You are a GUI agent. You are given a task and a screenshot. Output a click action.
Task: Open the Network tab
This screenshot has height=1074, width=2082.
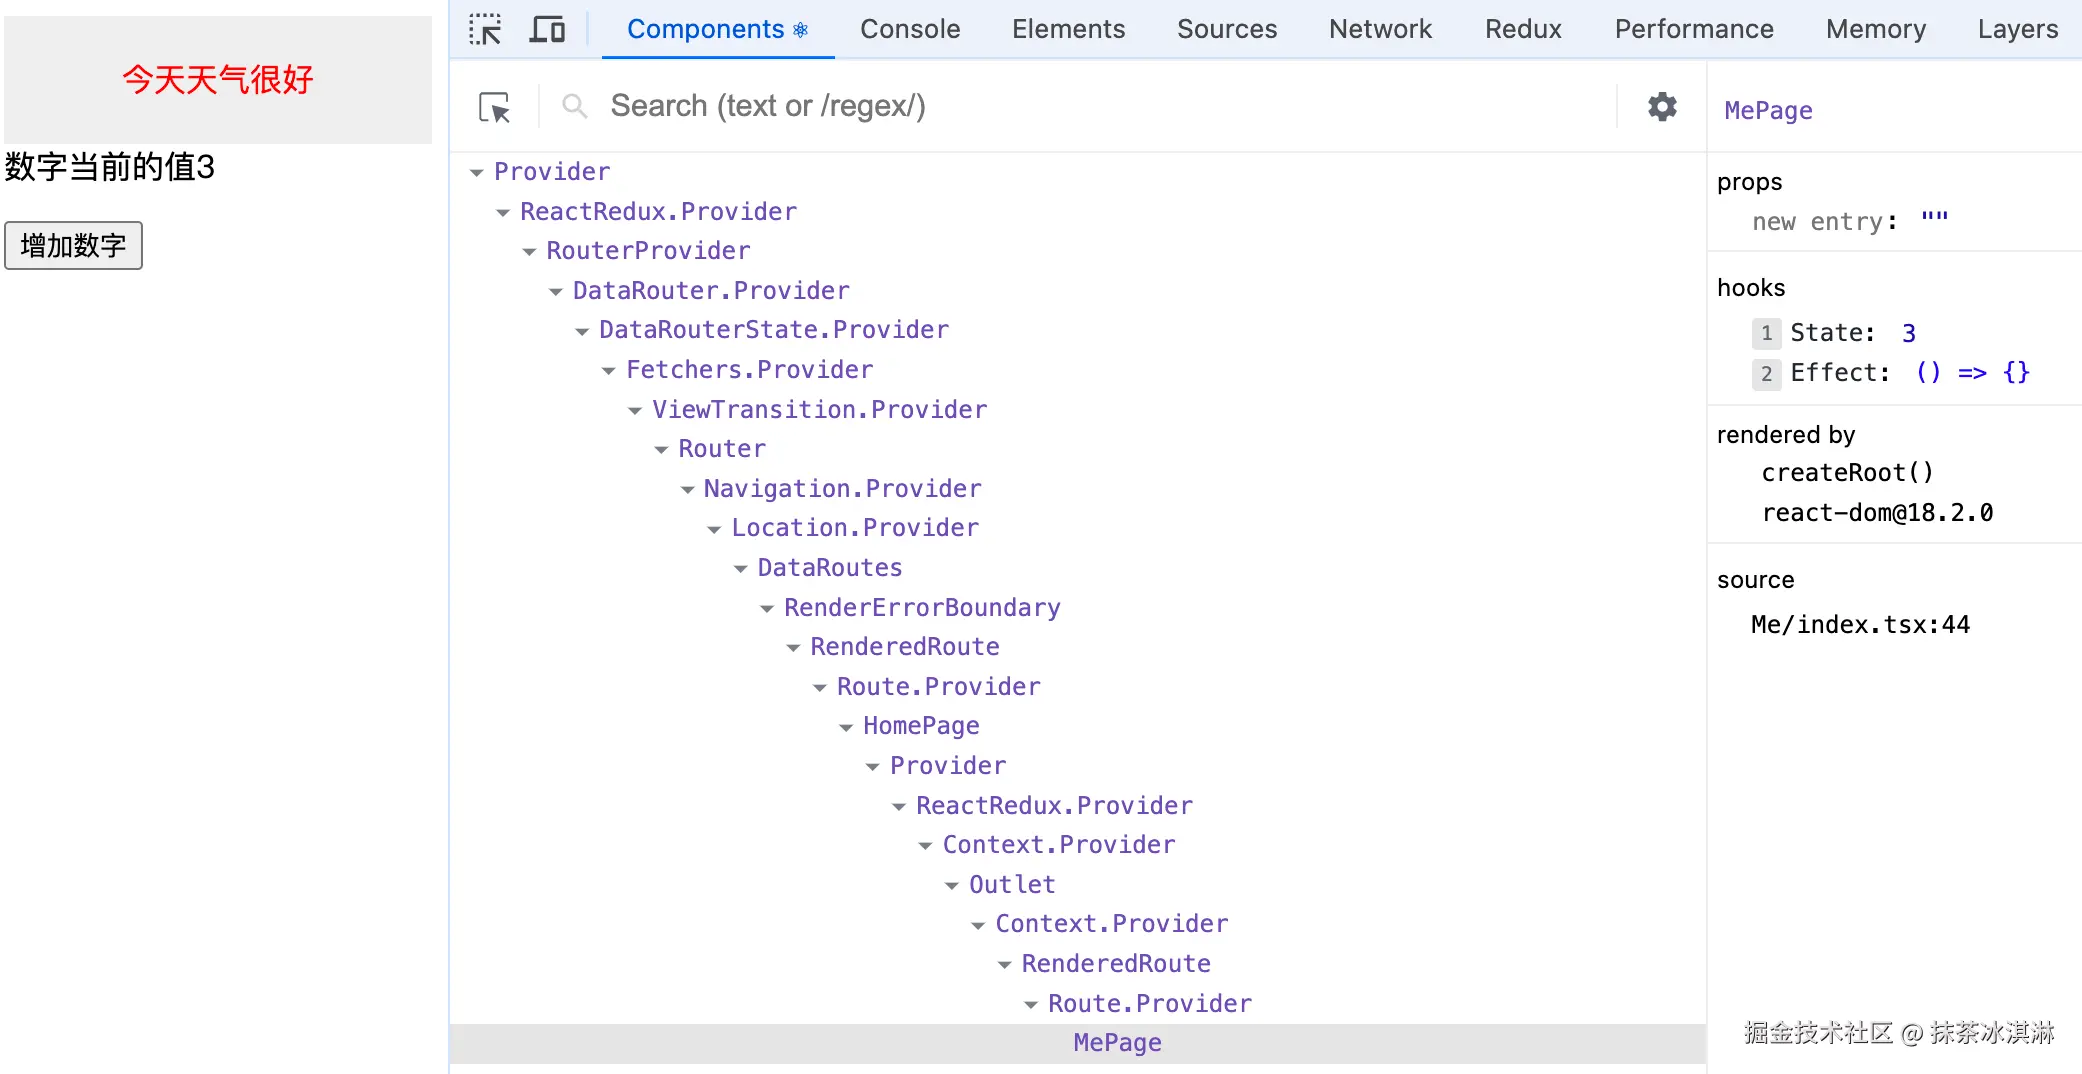[1380, 29]
